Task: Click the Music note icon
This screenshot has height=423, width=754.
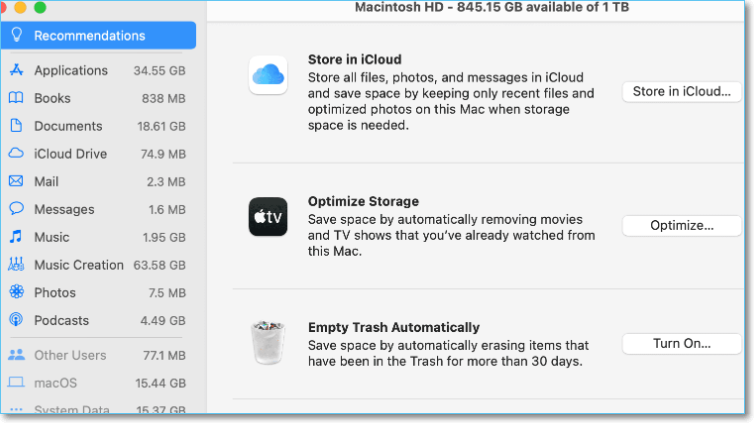Action: [x=16, y=237]
